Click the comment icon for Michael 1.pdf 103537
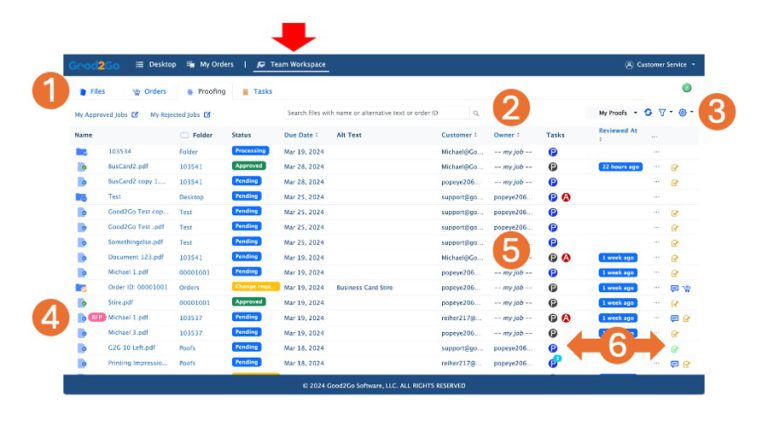The image size is (768, 432). [674, 318]
